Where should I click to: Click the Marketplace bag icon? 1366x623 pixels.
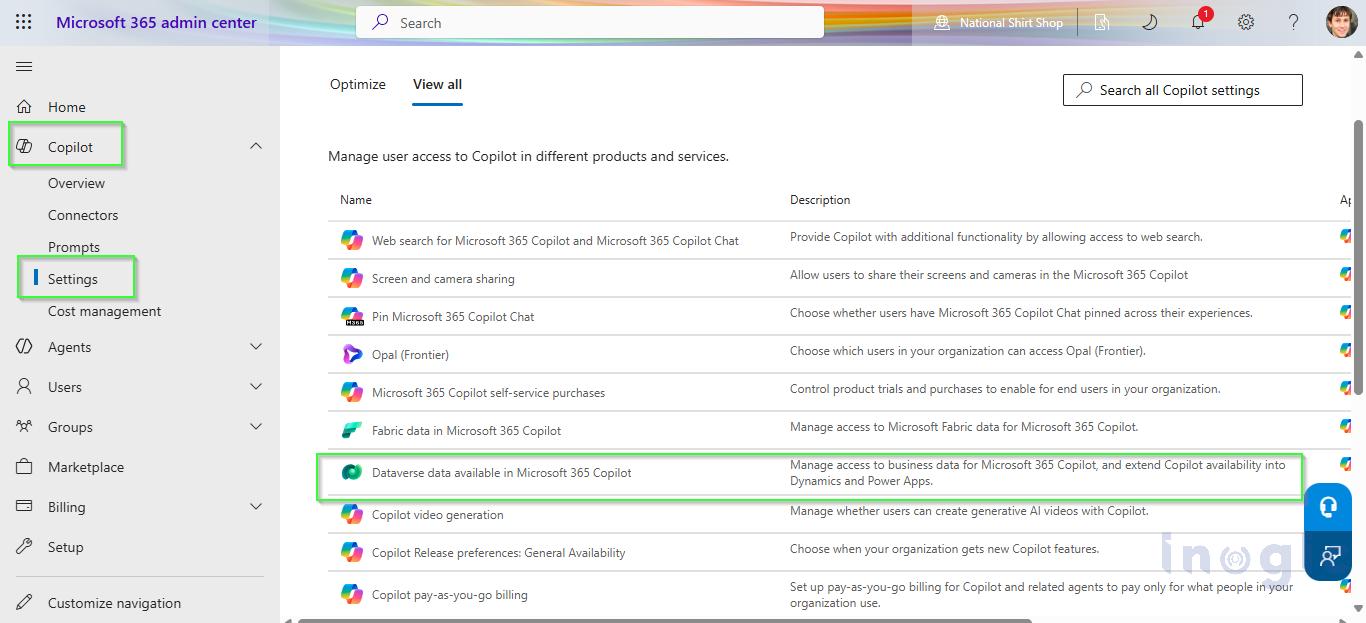[x=25, y=467]
